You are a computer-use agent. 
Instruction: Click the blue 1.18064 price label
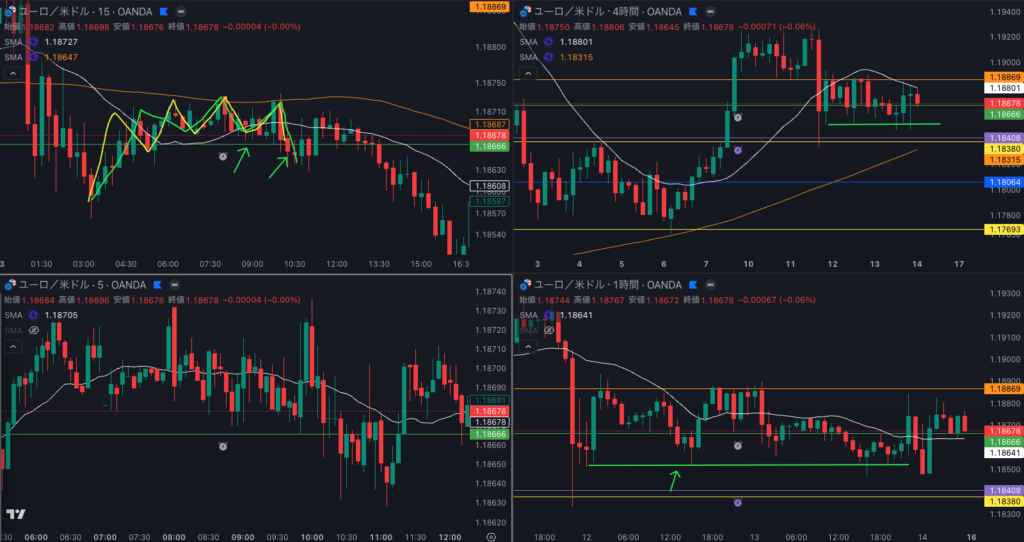coord(1003,182)
